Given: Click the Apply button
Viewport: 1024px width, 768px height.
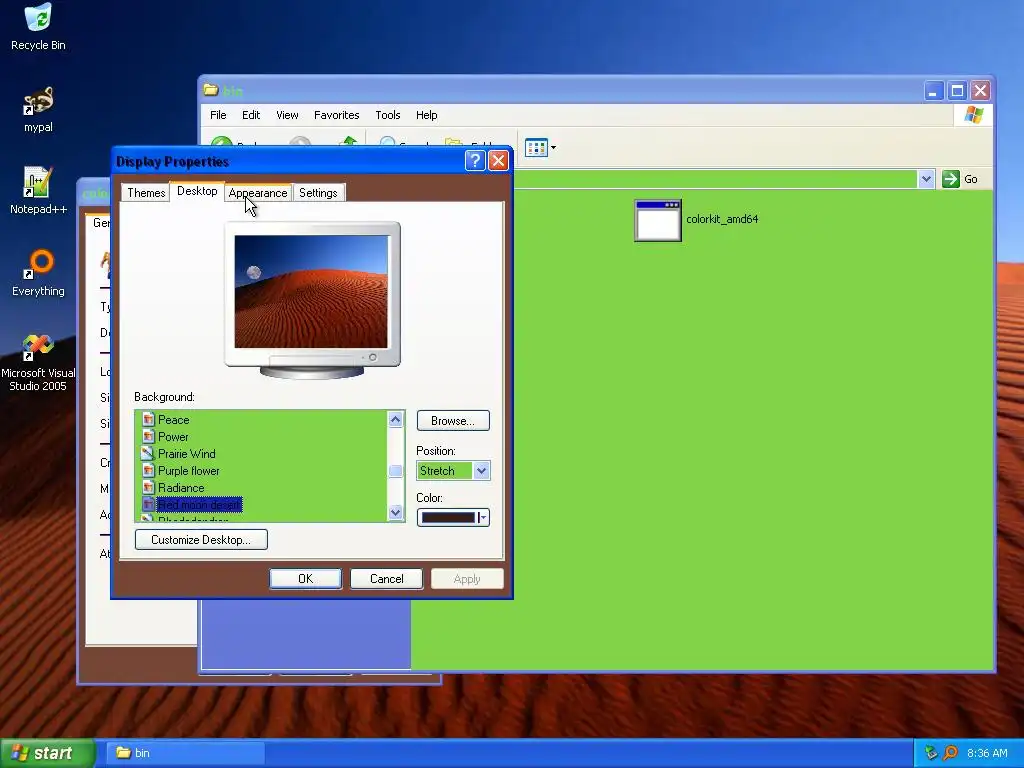Looking at the screenshot, I should point(467,579).
